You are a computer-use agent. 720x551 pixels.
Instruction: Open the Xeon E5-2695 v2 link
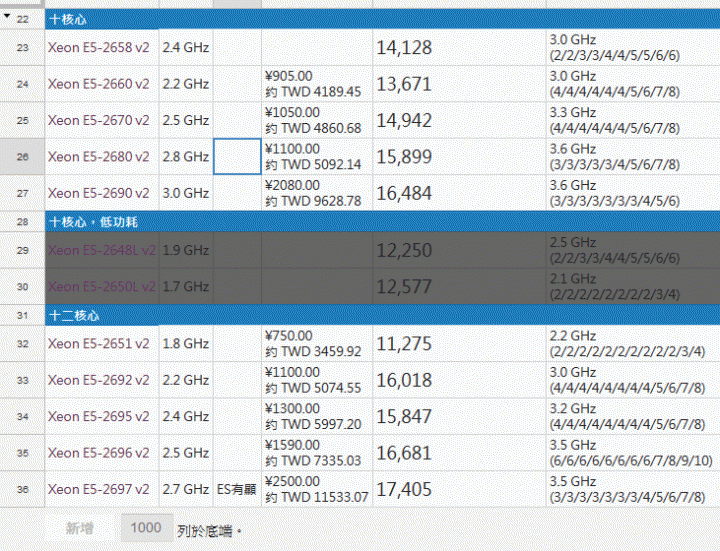99,416
